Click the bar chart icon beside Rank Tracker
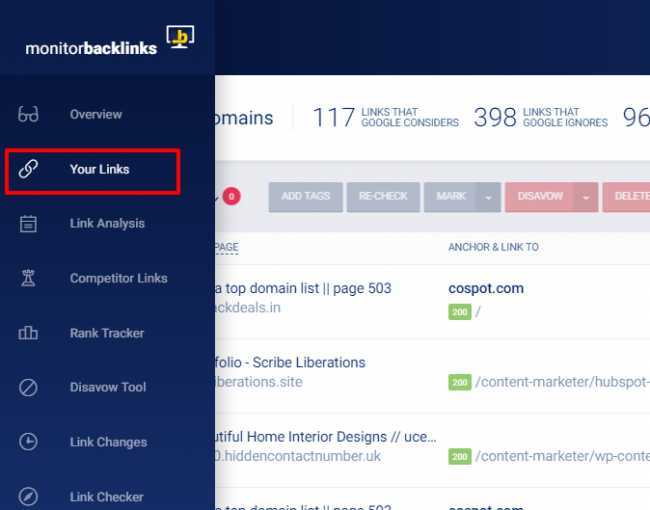650x510 pixels. (x=28, y=333)
